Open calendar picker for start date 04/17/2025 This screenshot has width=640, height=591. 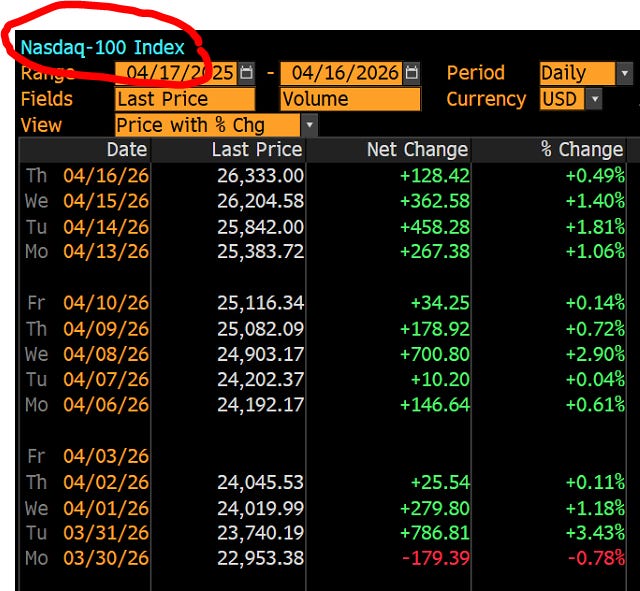246,73
